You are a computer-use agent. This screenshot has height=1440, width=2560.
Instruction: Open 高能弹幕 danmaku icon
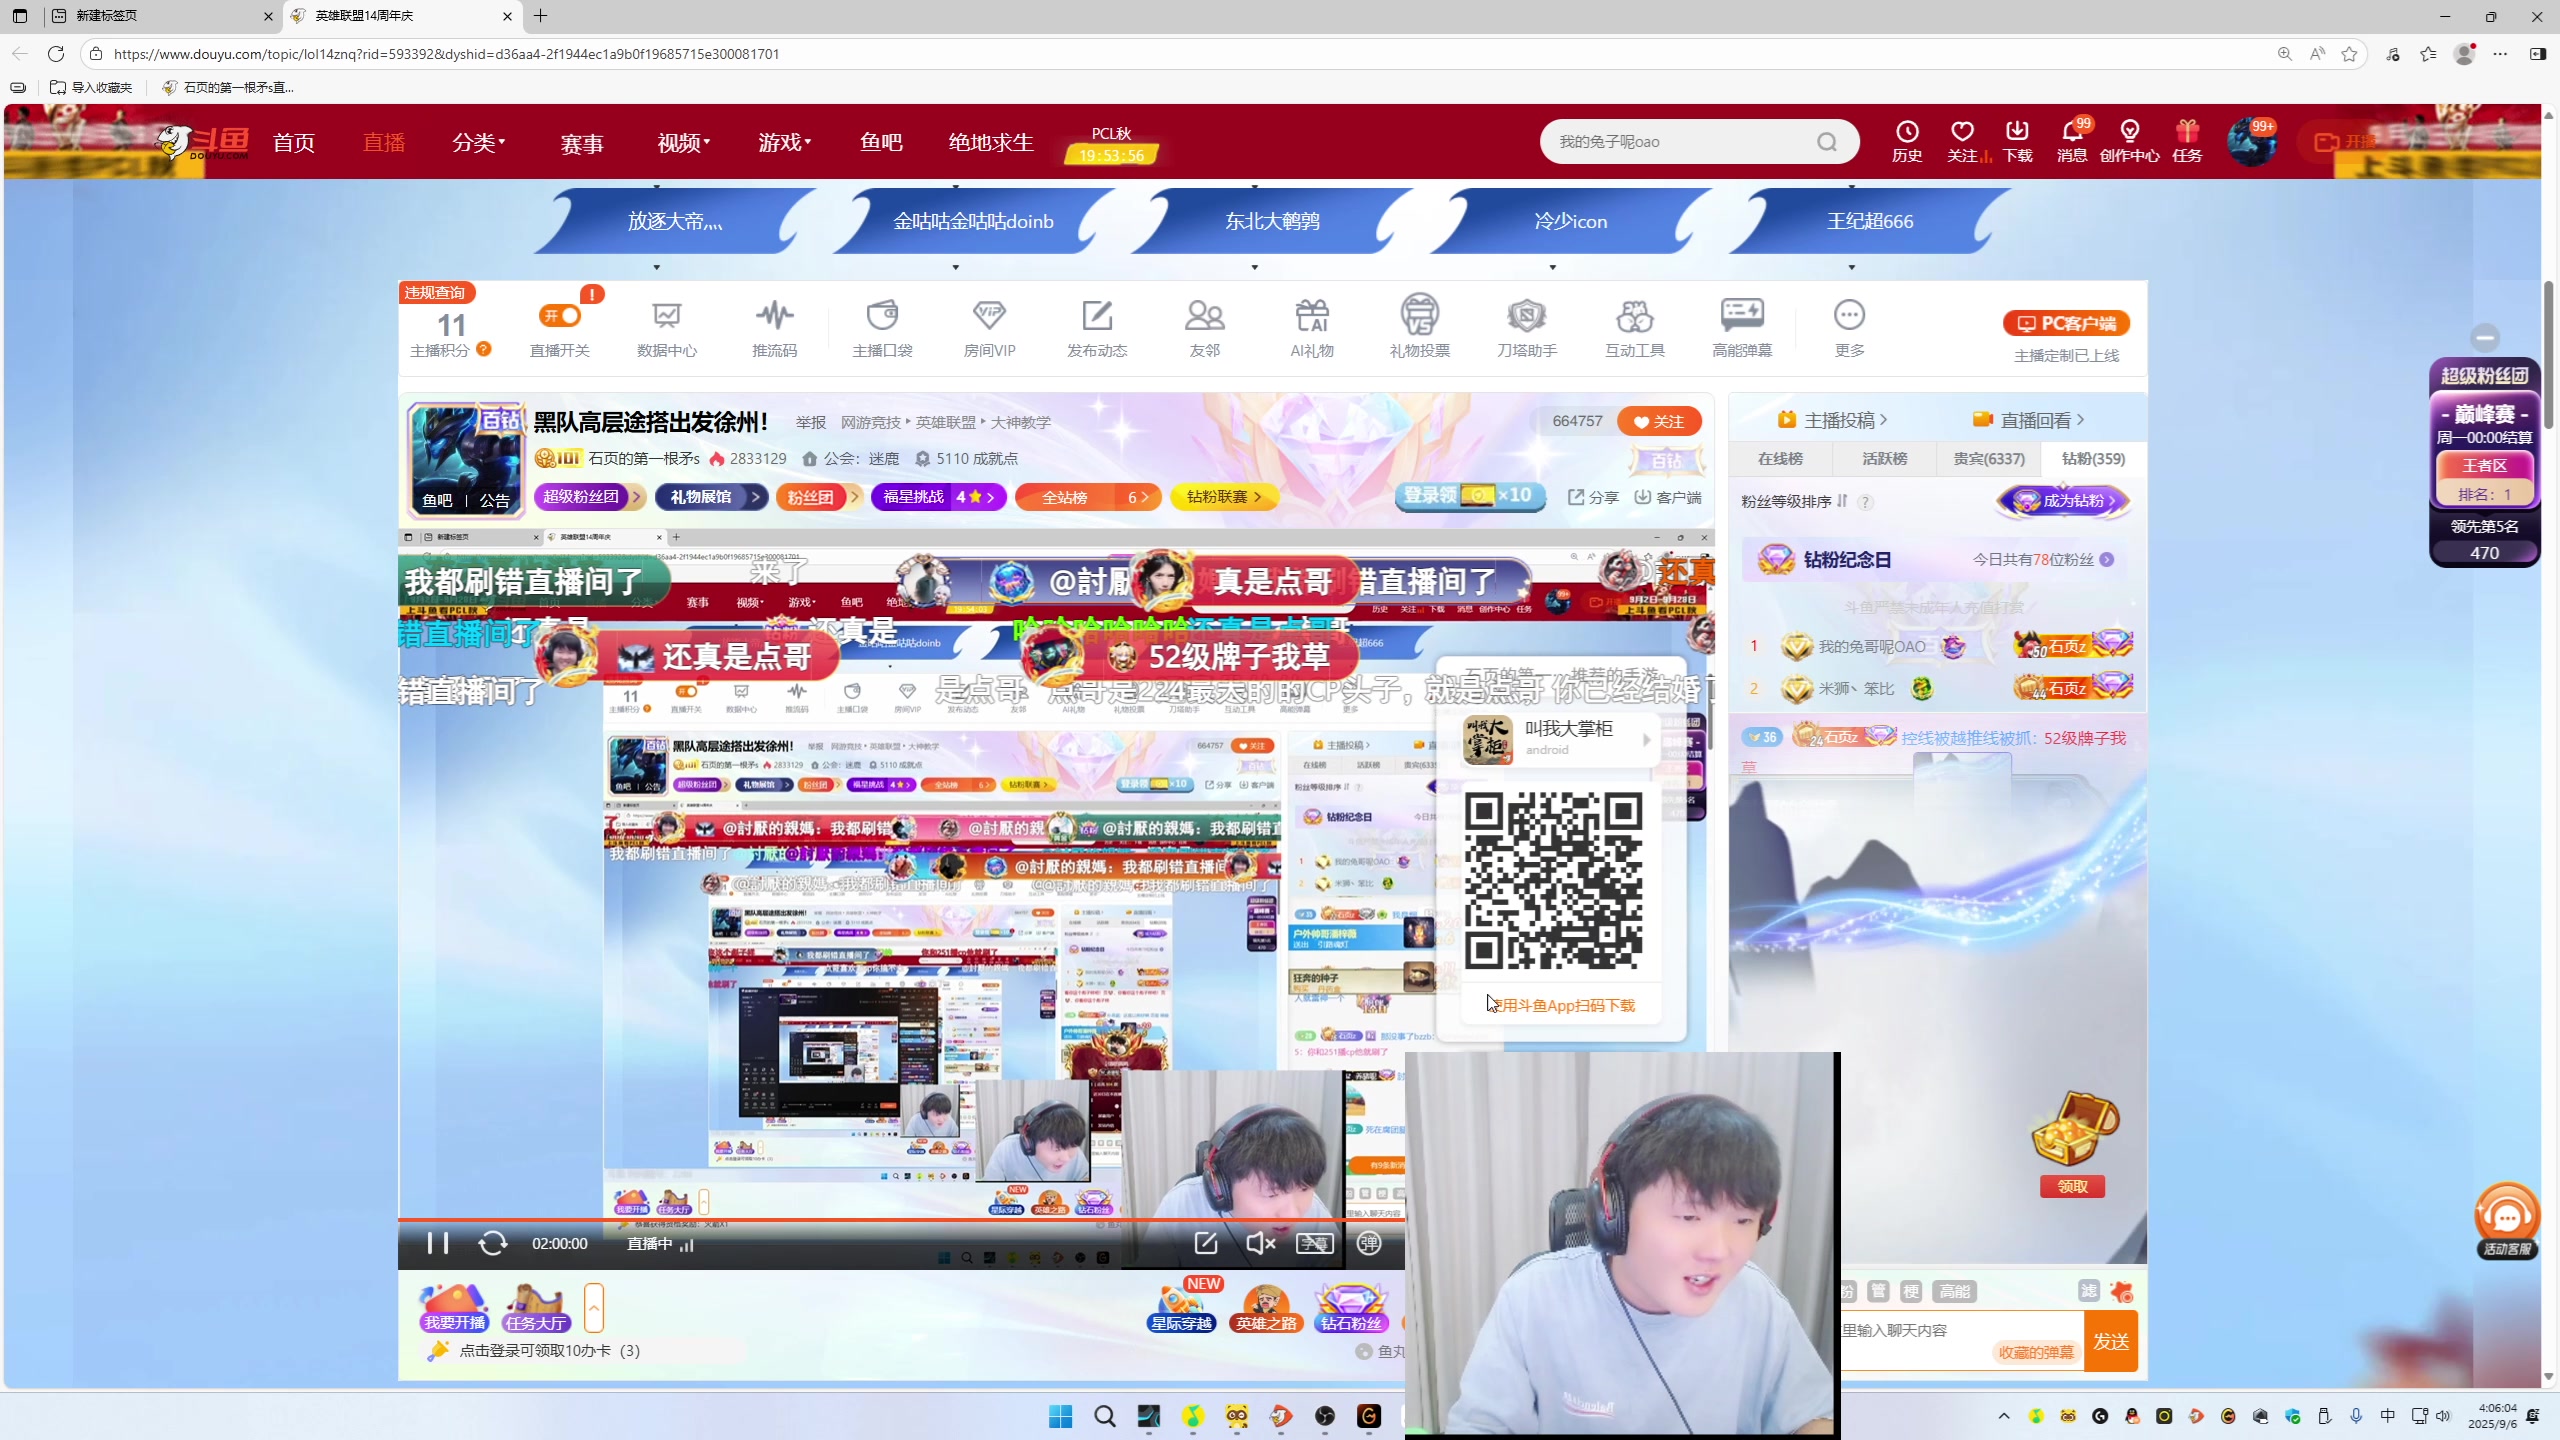pyautogui.click(x=1742, y=327)
